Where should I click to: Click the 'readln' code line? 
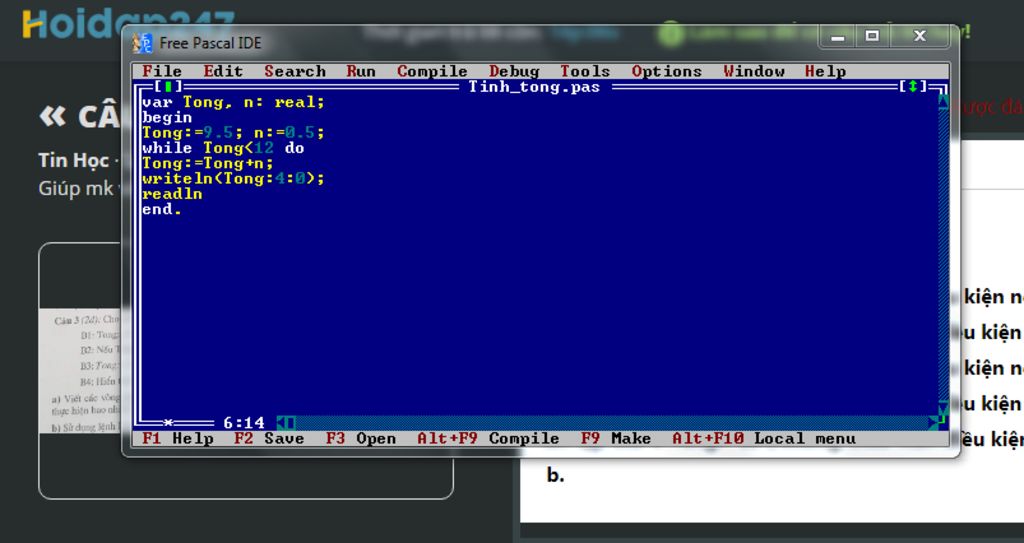[x=172, y=194]
